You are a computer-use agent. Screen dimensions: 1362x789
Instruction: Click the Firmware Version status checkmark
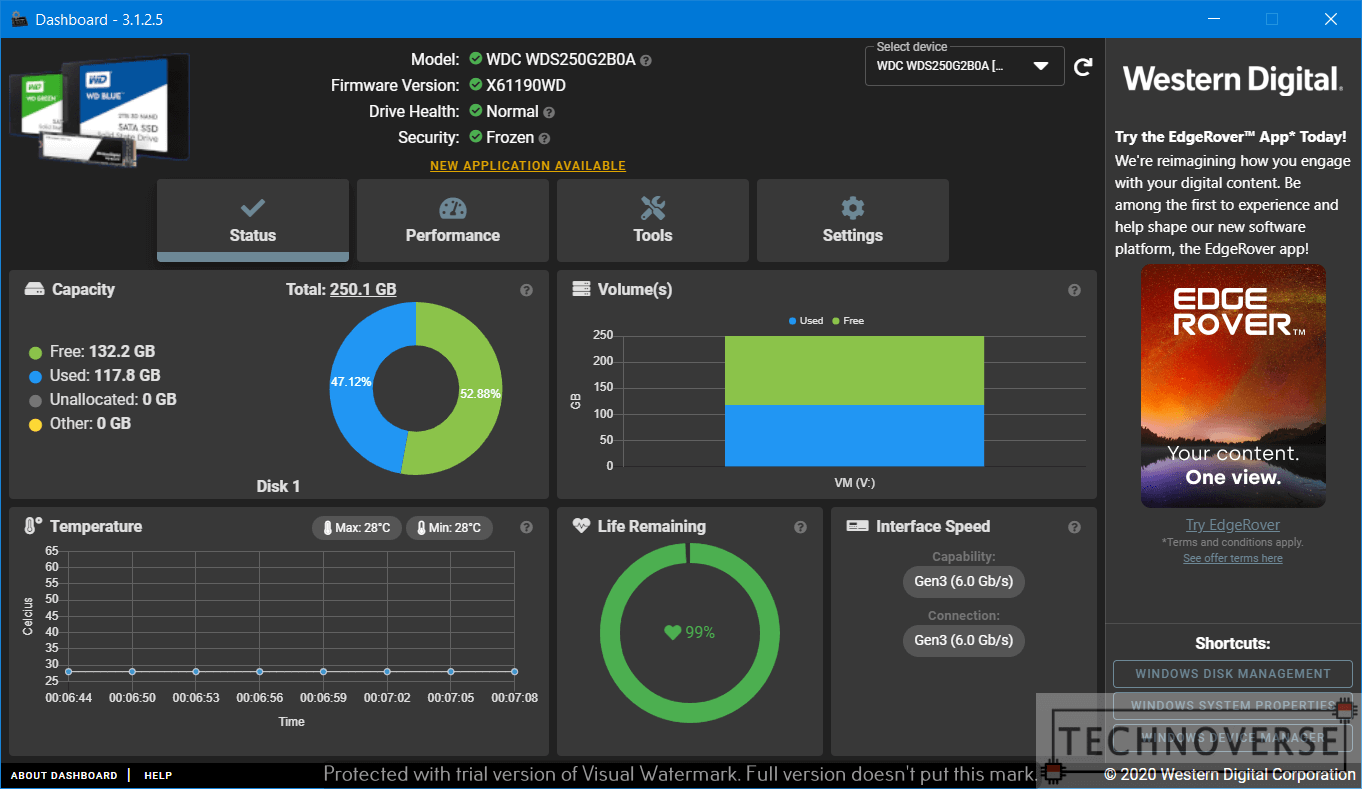coord(476,85)
